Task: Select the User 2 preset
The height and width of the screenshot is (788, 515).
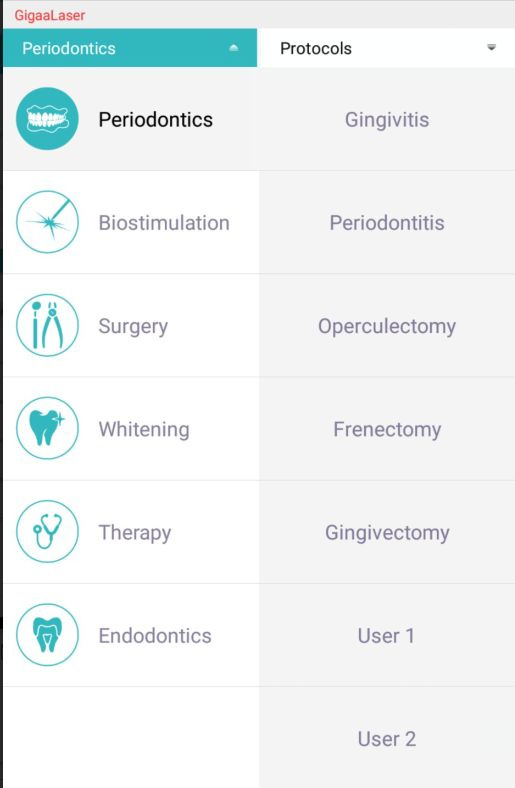Action: coord(387,739)
